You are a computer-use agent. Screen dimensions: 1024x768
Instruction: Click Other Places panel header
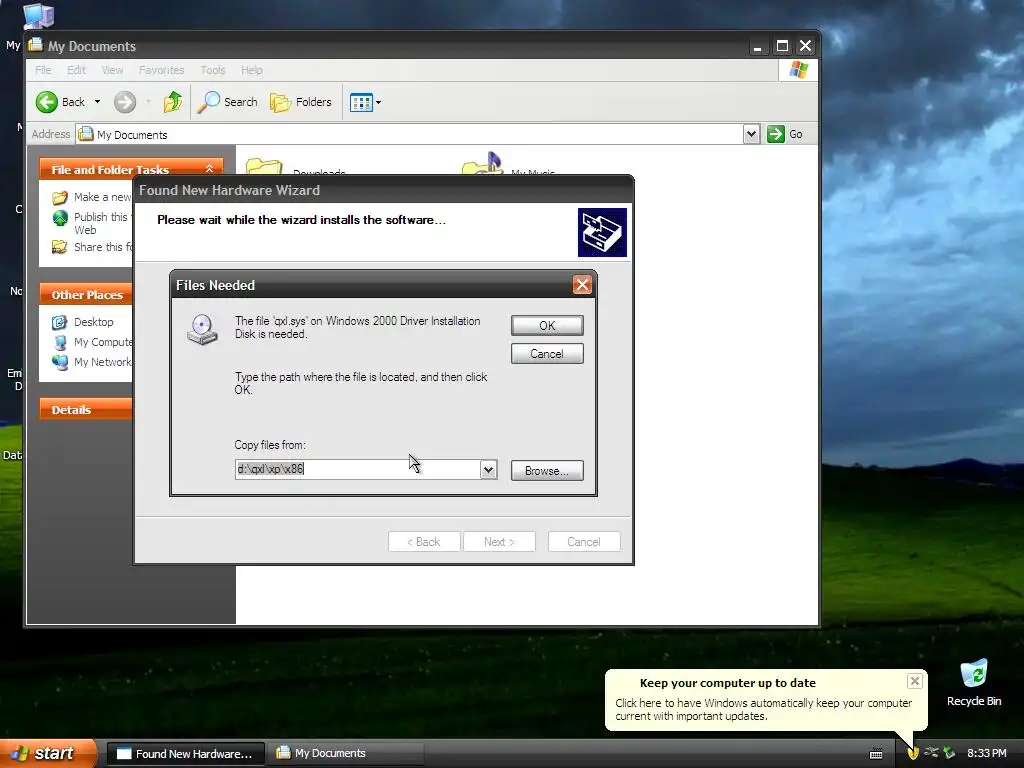[86, 295]
